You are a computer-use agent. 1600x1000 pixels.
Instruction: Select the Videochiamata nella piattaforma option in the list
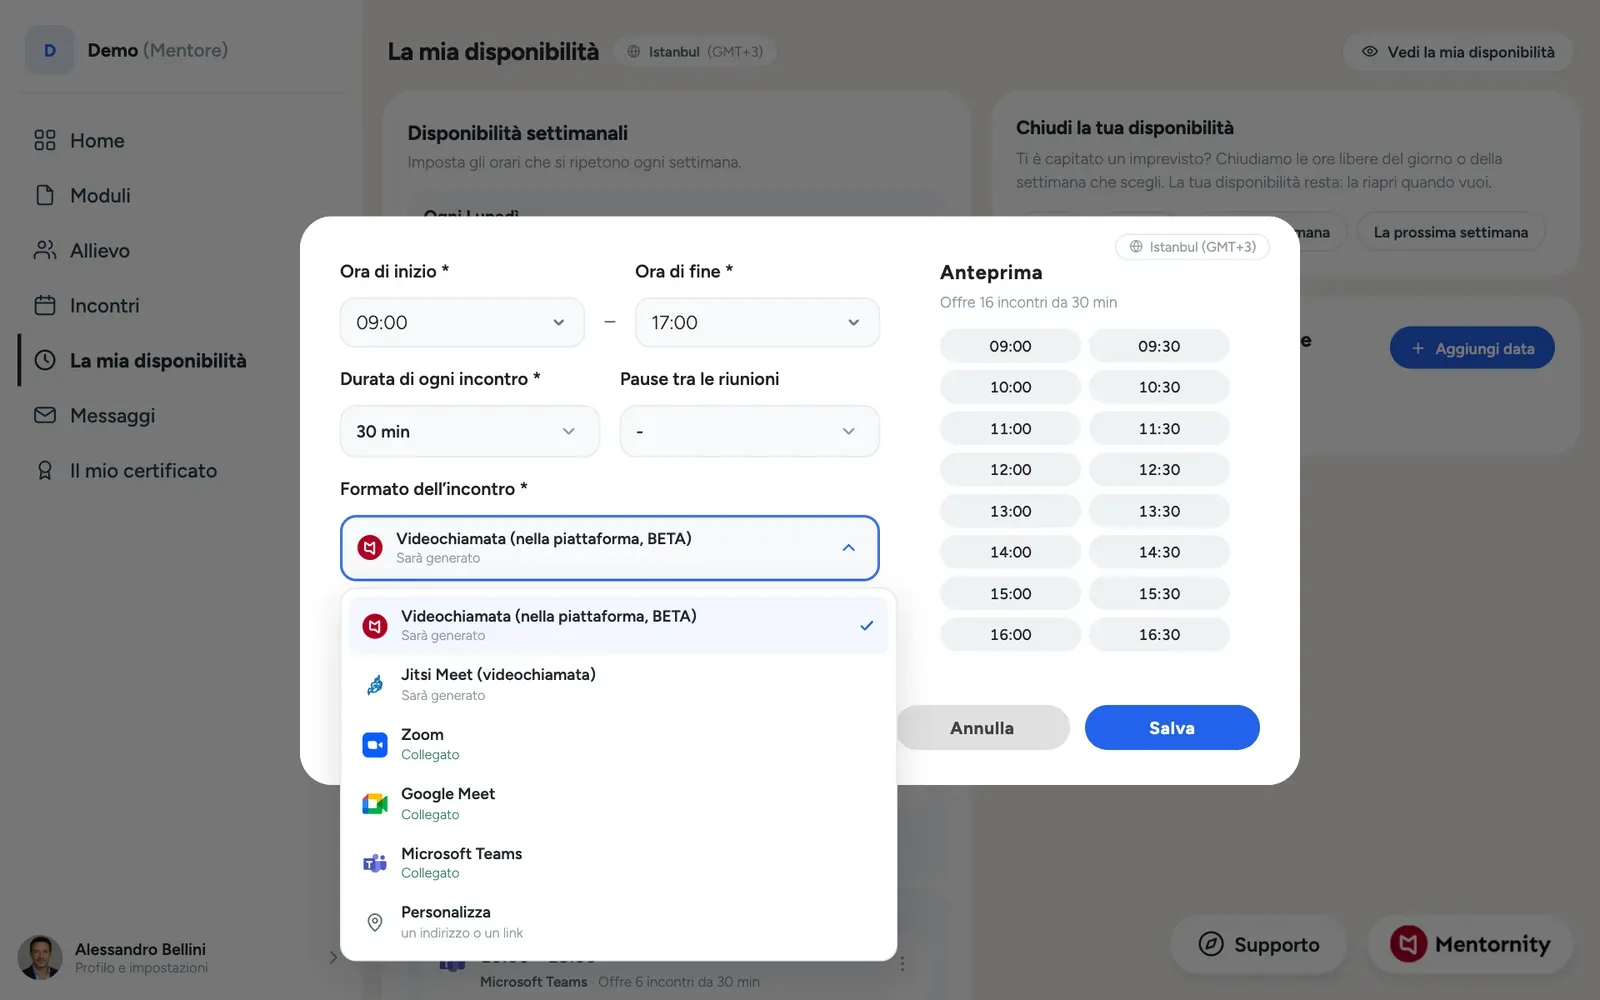618,625
